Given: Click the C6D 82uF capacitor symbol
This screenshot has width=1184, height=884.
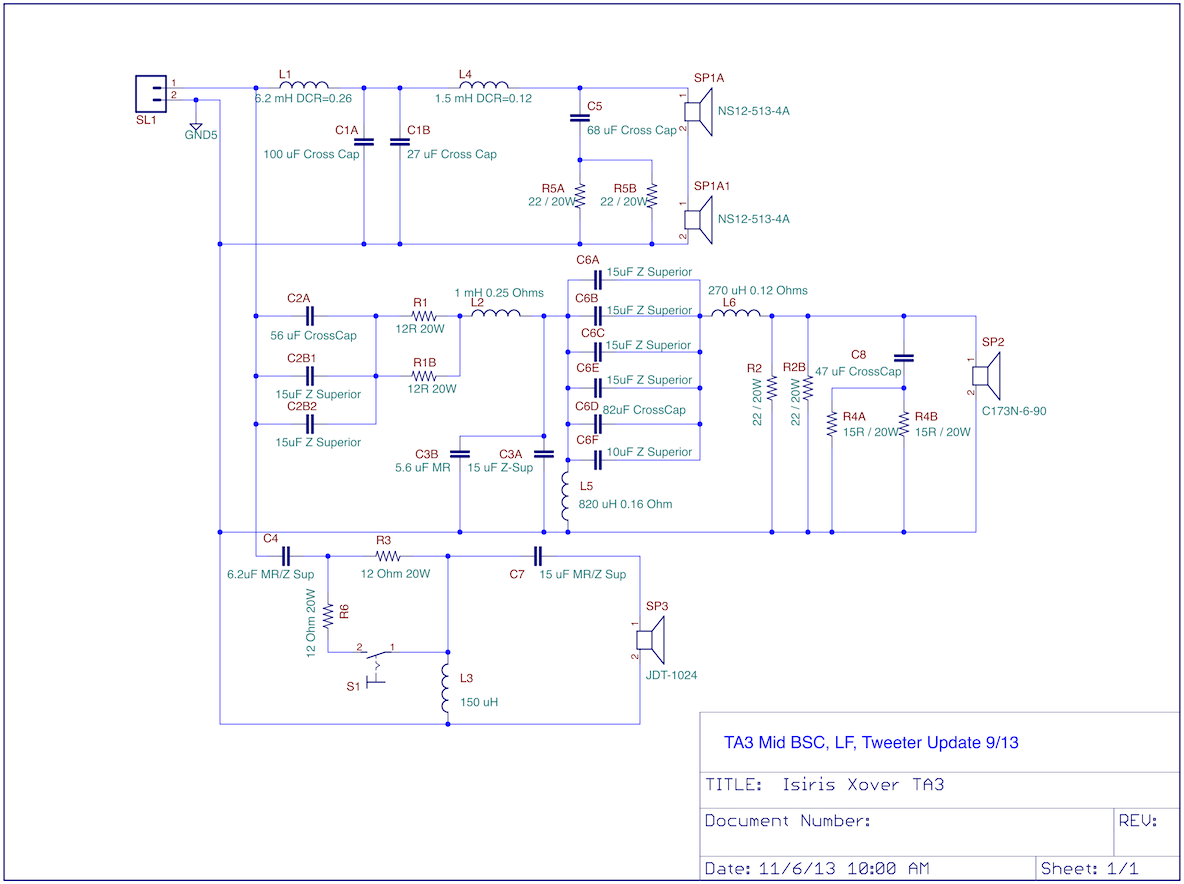Looking at the screenshot, I should point(597,423).
